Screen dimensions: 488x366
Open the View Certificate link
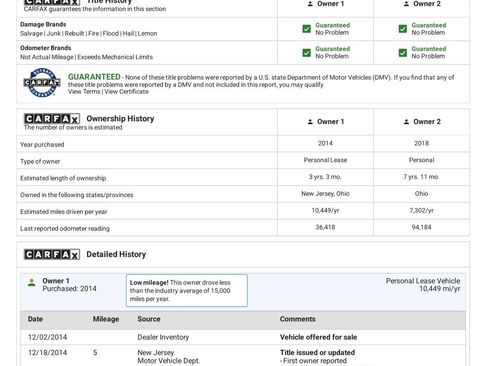pos(126,92)
